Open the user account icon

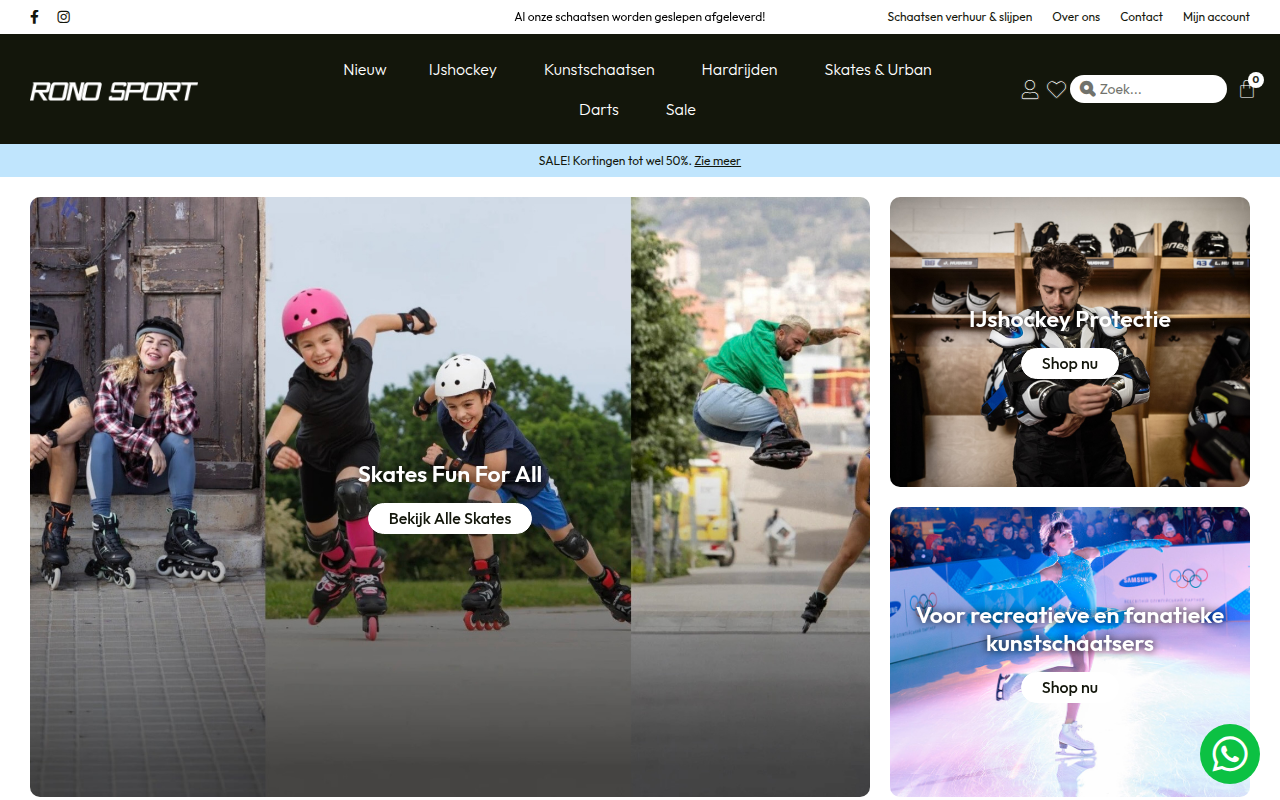[x=1030, y=90]
